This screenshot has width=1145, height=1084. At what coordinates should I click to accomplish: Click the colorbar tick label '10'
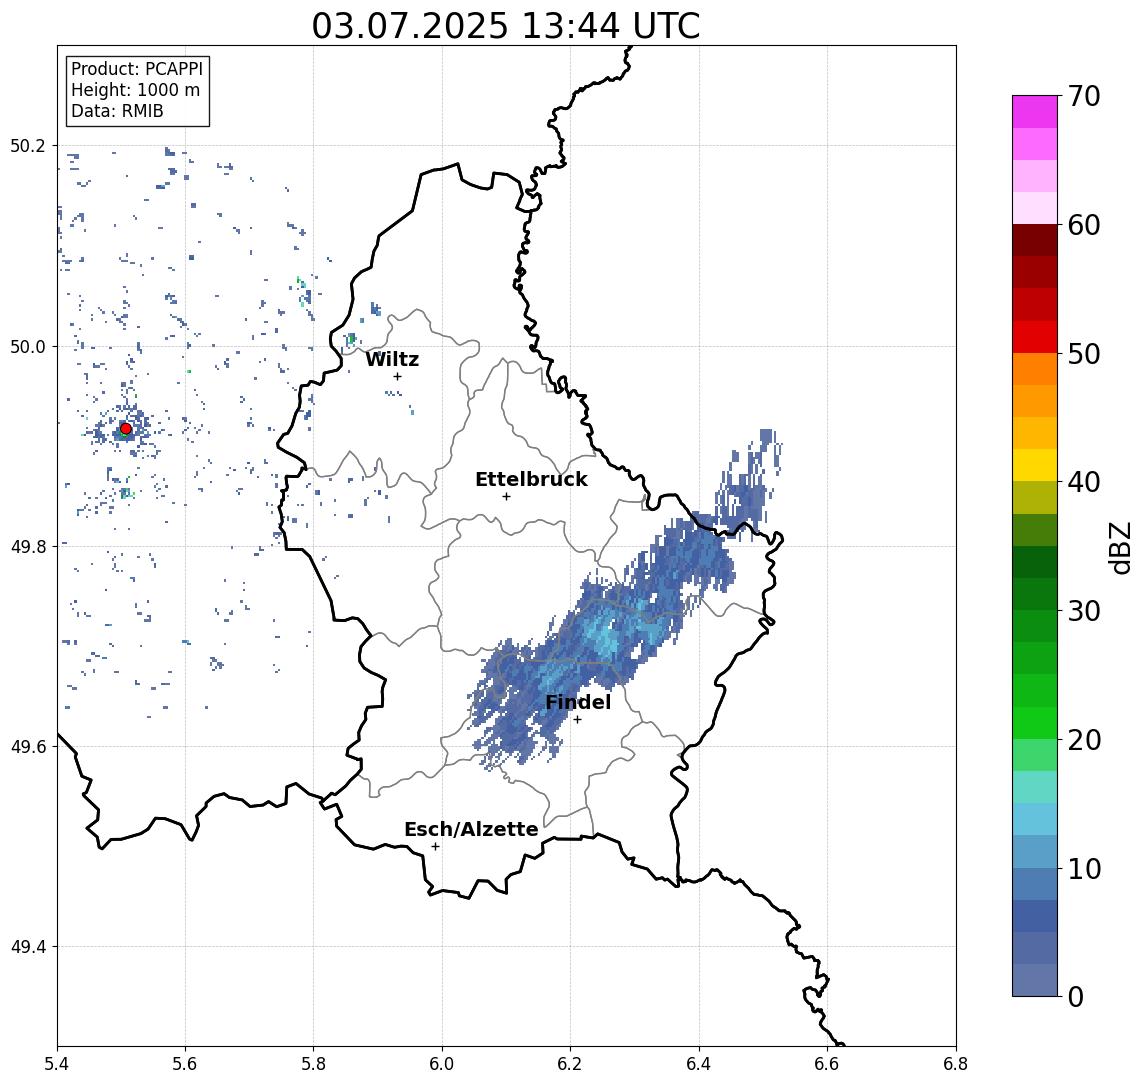point(1084,868)
